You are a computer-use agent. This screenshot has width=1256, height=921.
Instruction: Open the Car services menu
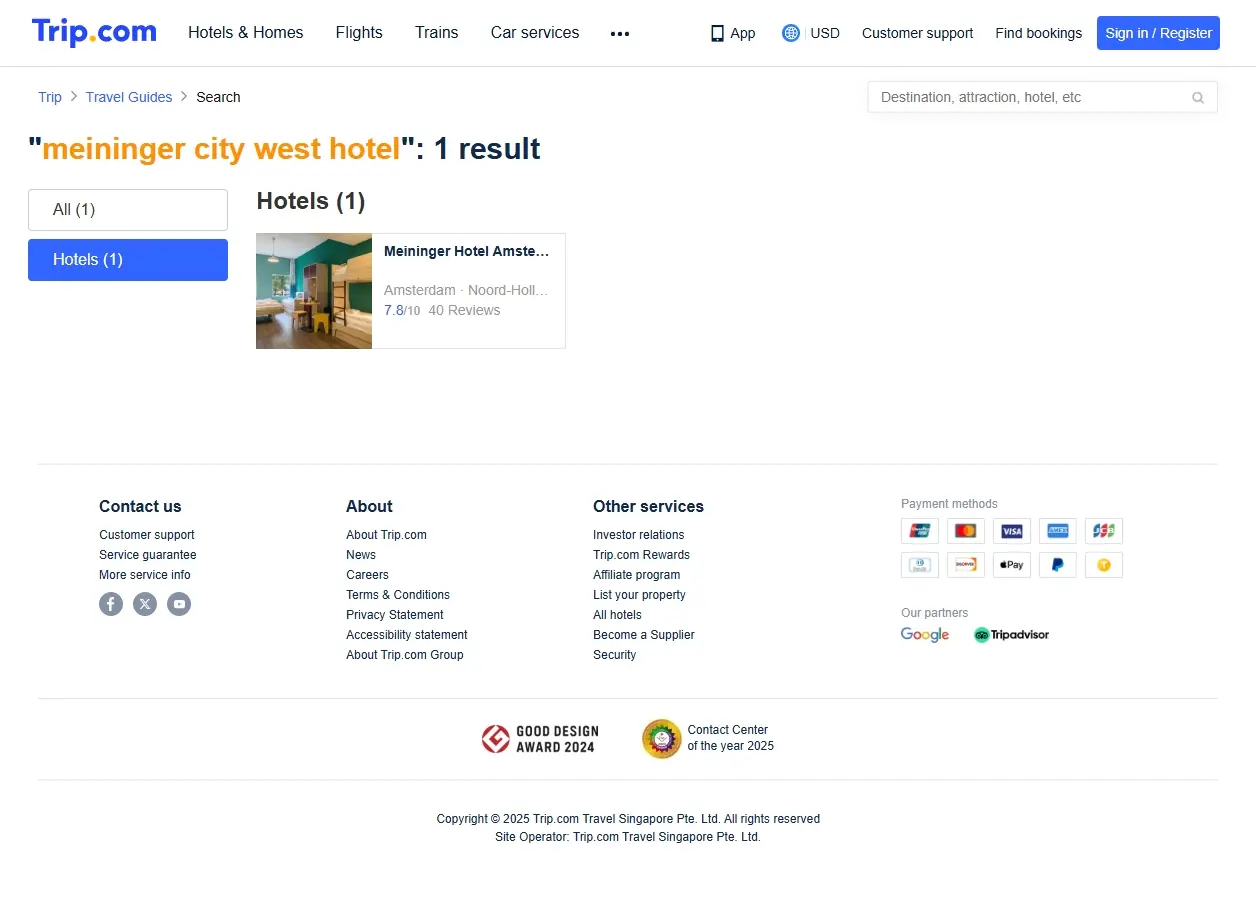click(535, 33)
